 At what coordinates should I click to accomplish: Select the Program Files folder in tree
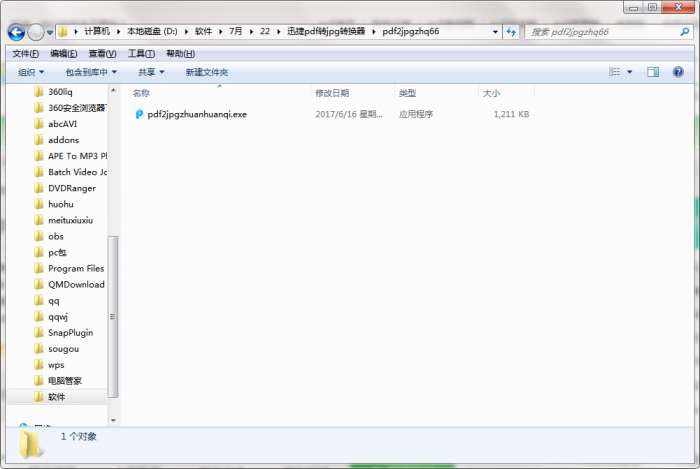76,269
